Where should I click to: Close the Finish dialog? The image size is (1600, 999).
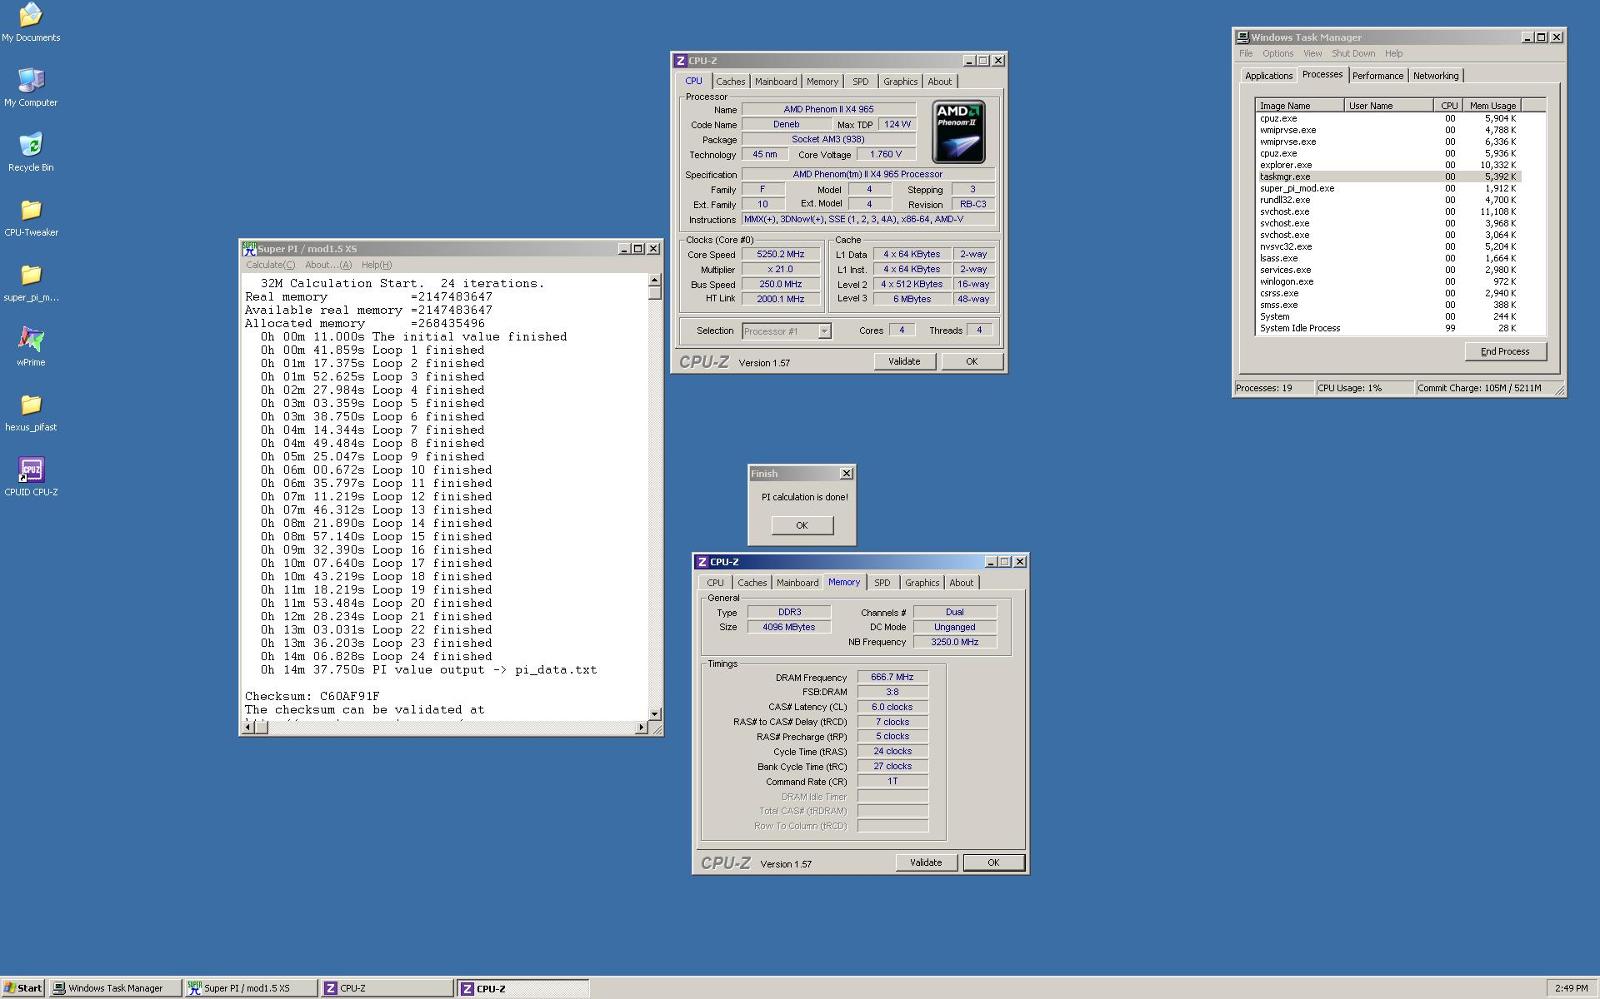(846, 474)
